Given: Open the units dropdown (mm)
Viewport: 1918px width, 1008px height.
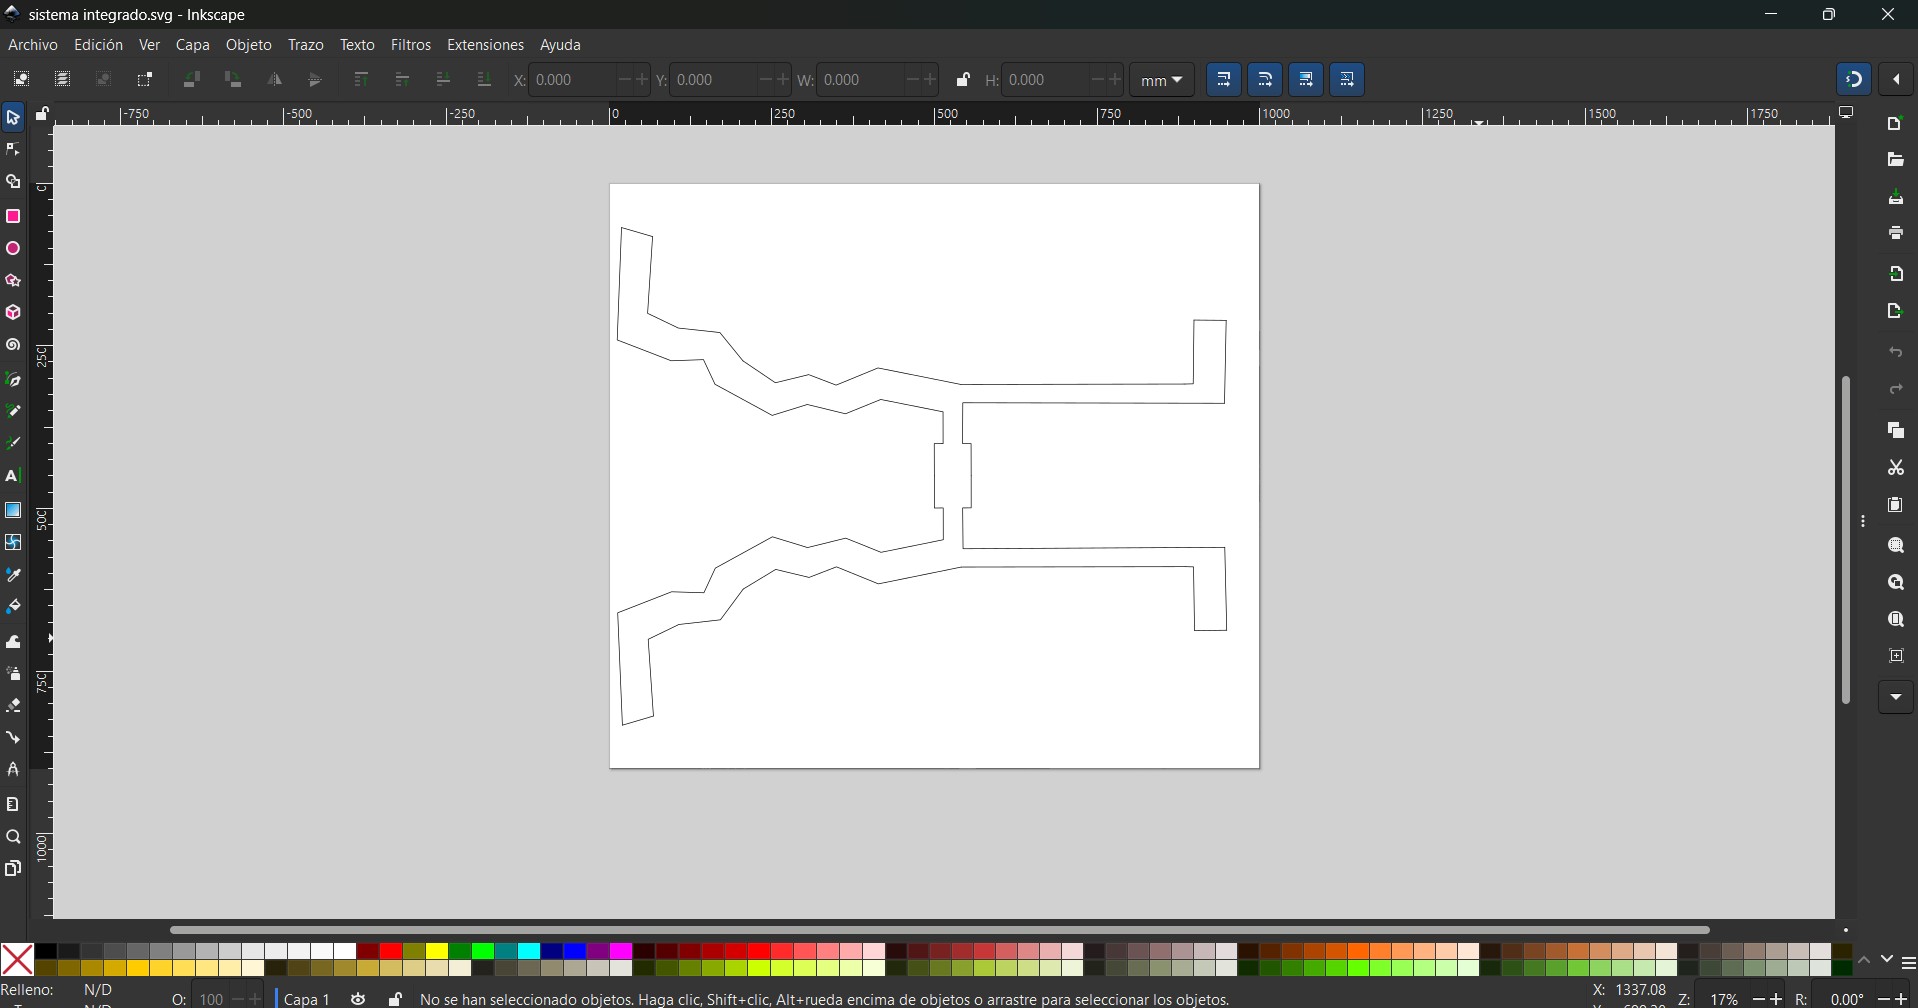Looking at the screenshot, I should point(1162,80).
